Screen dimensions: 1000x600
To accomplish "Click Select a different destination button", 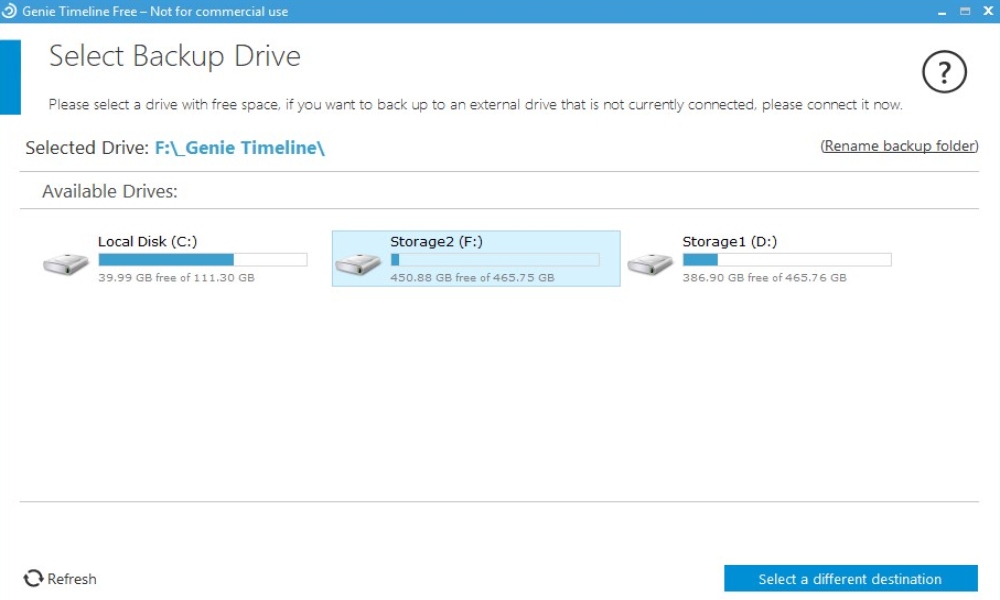I will [x=850, y=578].
